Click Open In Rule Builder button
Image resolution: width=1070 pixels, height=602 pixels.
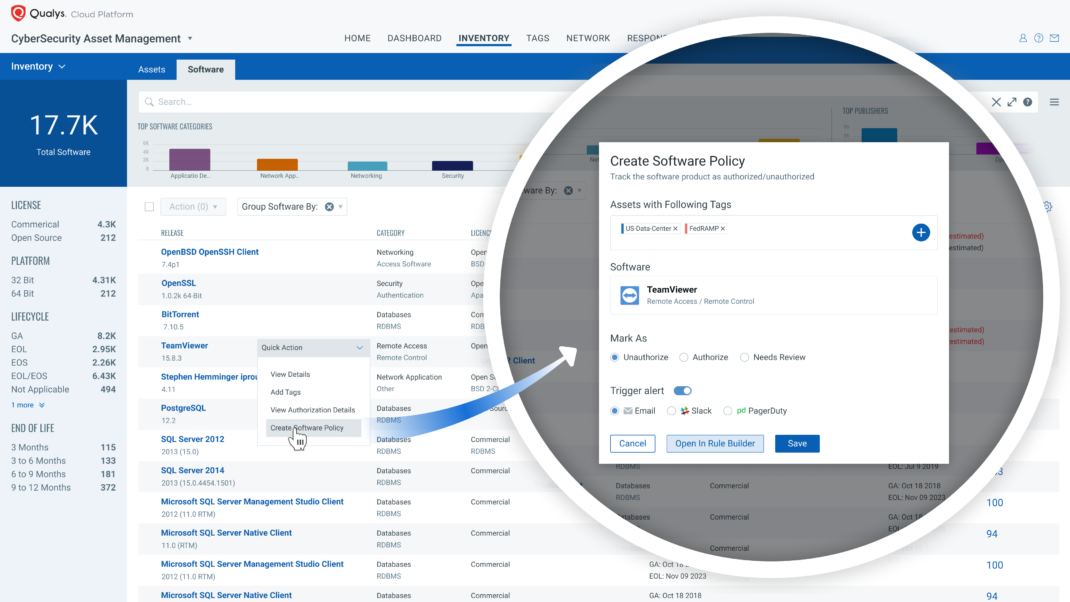[715, 444]
